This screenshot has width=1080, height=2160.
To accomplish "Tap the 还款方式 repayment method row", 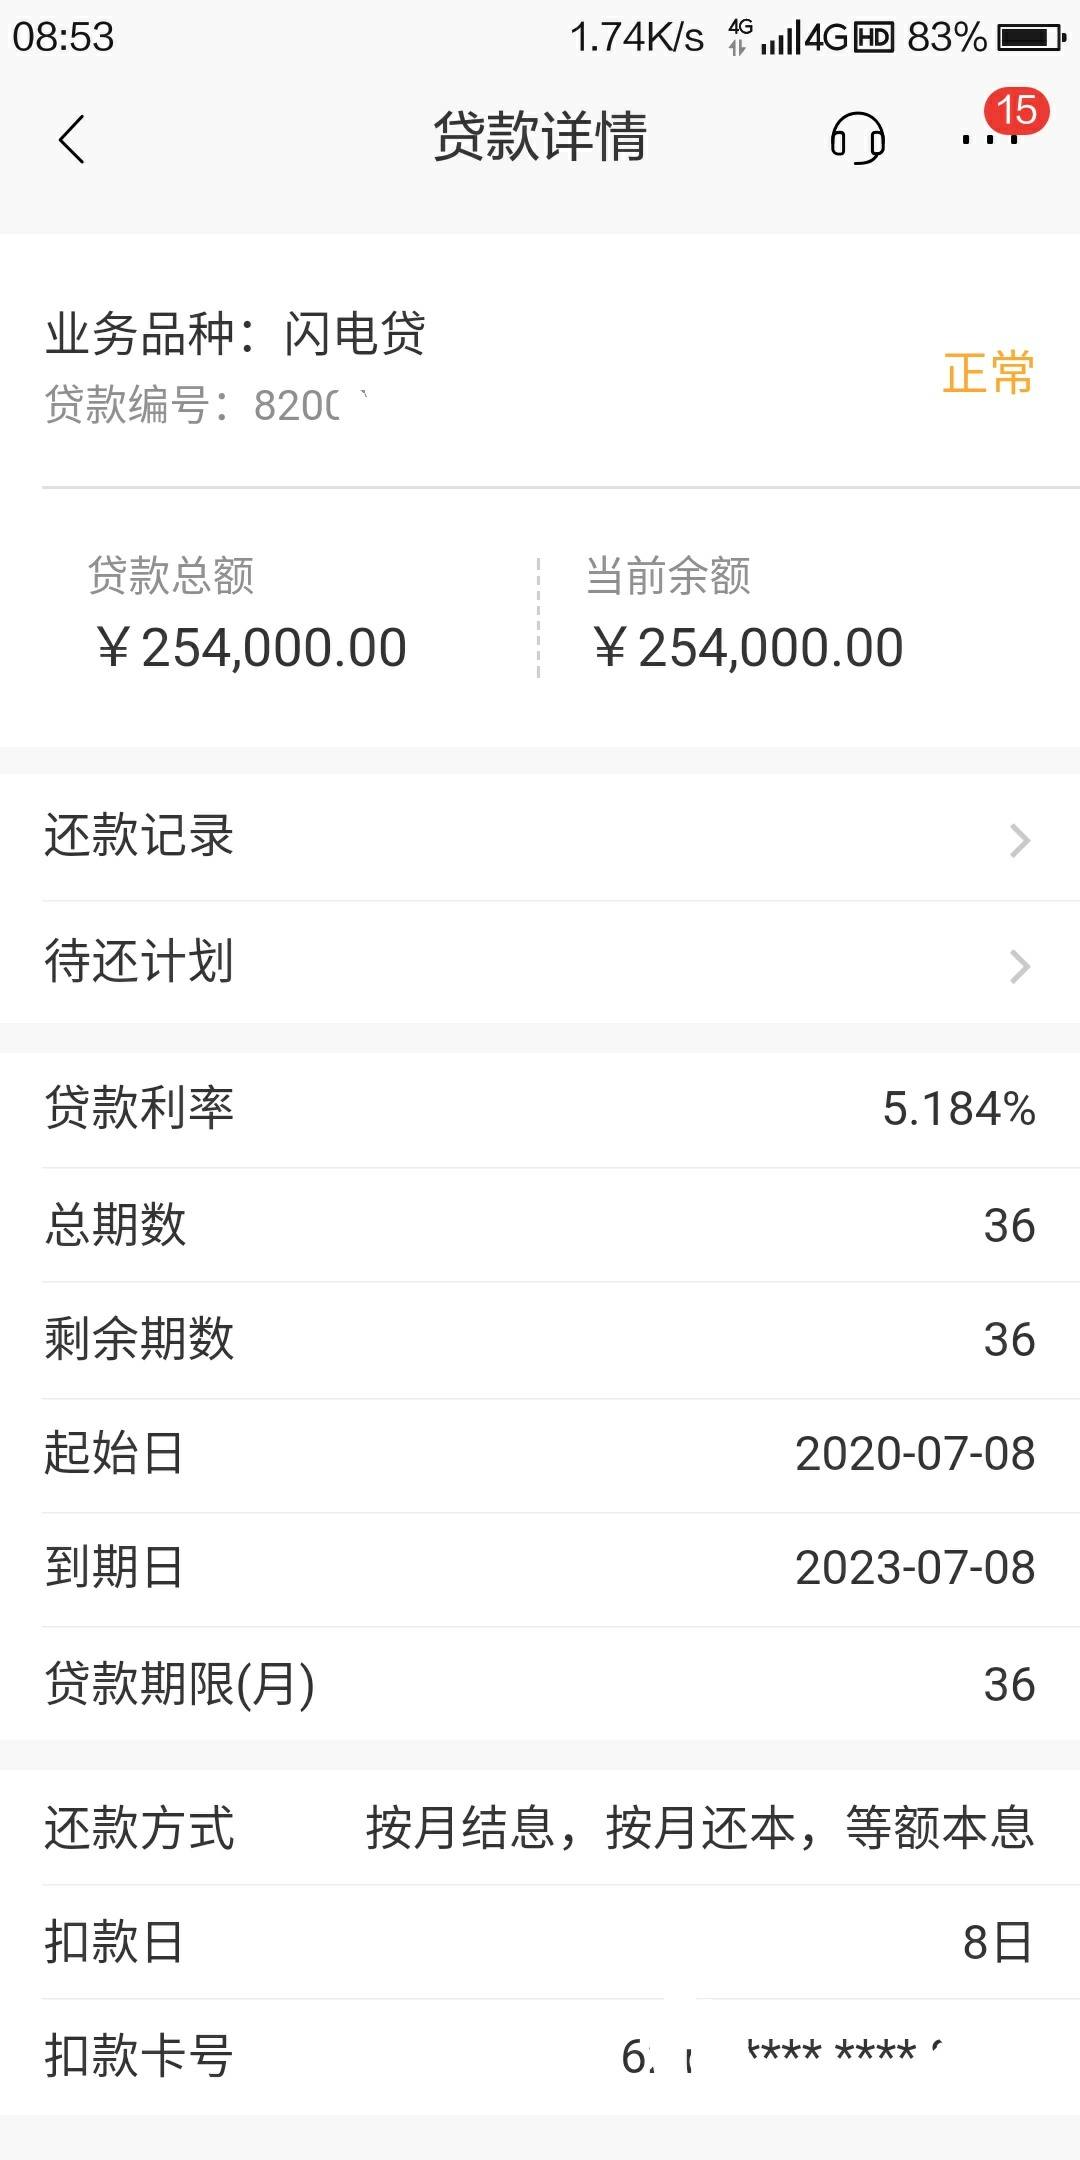I will (540, 1828).
